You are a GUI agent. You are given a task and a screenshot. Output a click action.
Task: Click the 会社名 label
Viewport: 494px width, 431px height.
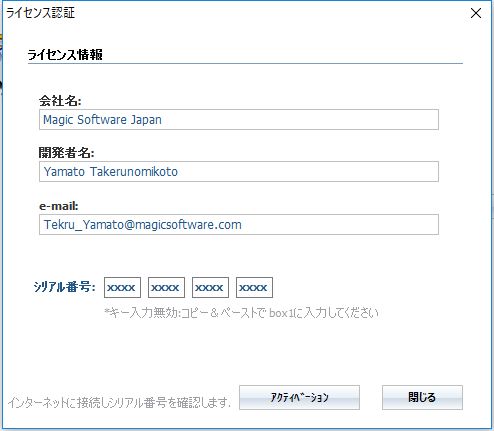(60, 100)
